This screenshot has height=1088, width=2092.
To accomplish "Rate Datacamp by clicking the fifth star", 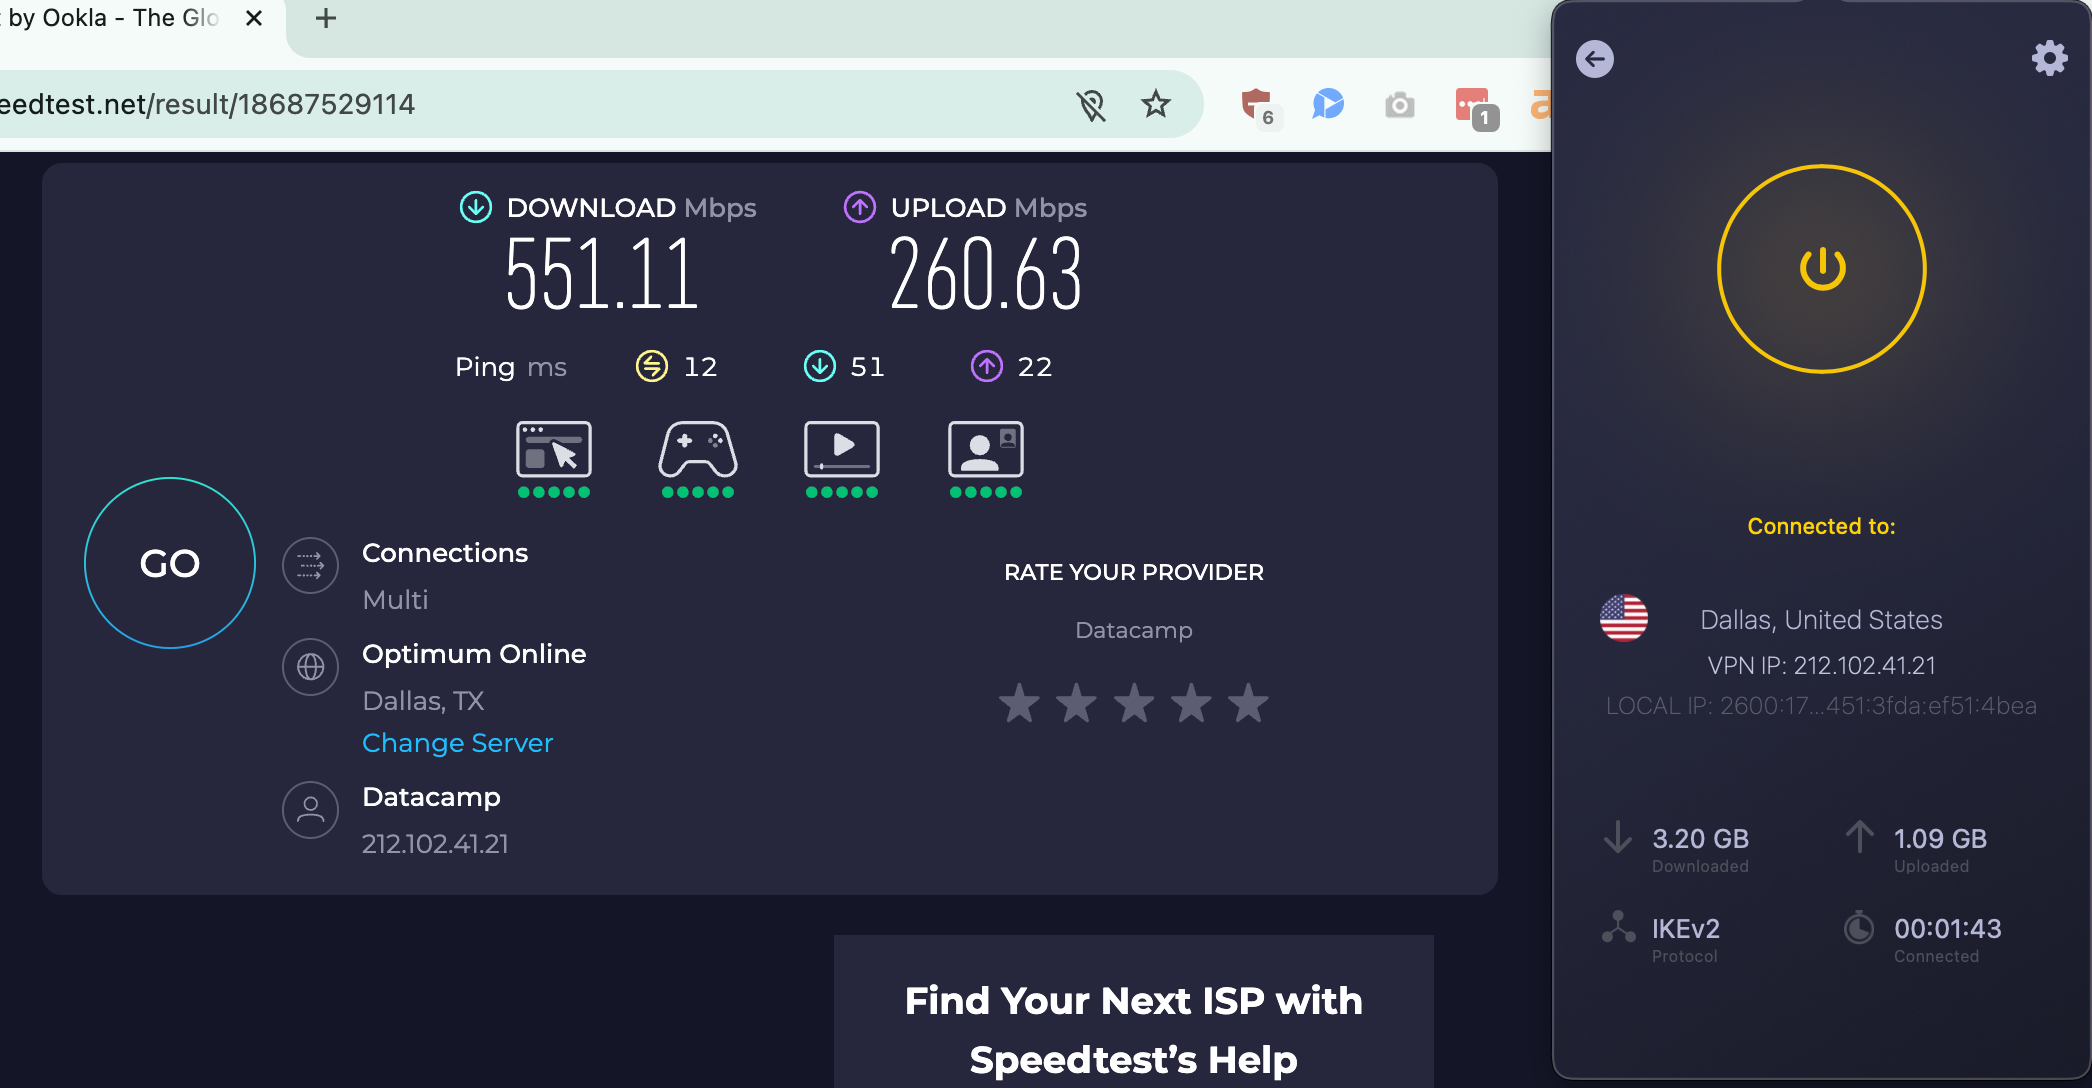I will (1247, 703).
